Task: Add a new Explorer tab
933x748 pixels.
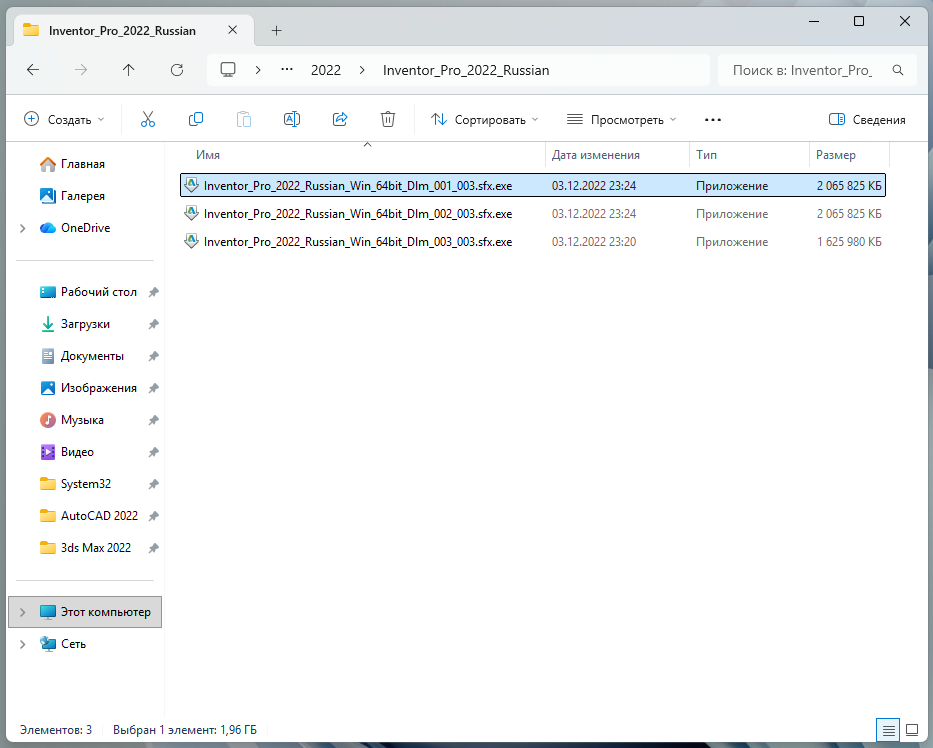Action: pyautogui.click(x=276, y=30)
